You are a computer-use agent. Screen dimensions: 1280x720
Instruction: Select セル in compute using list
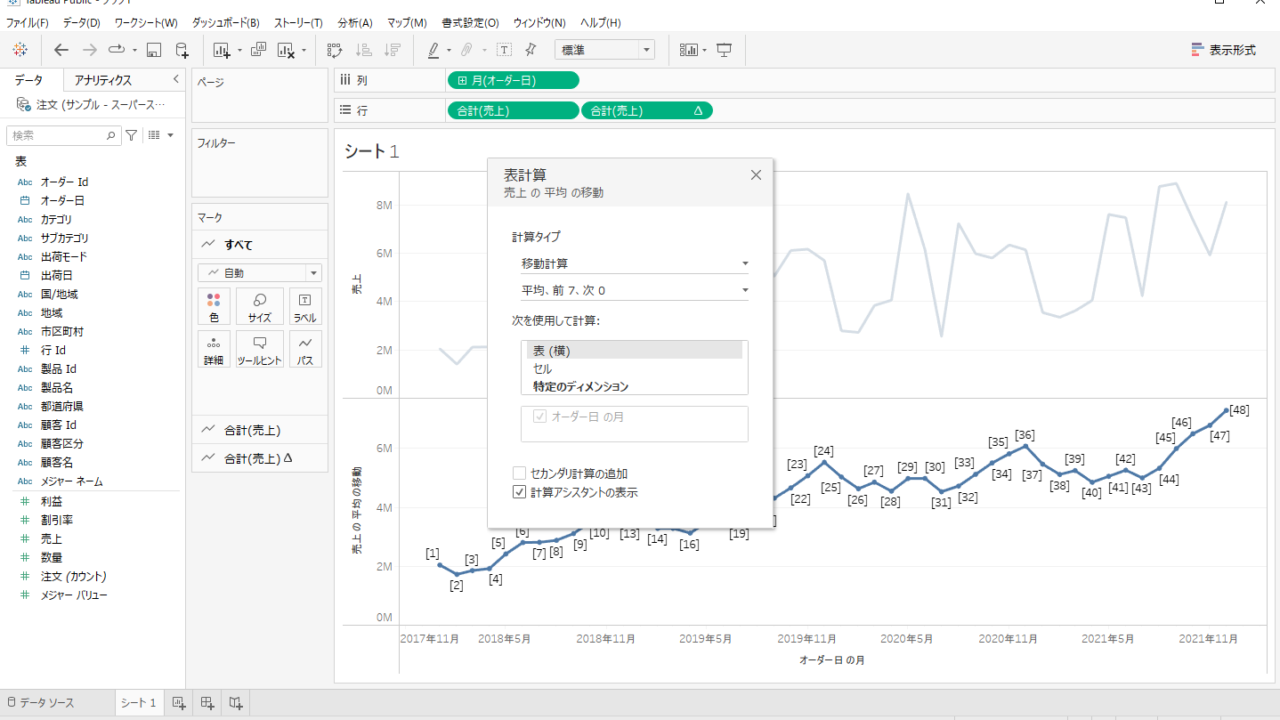[634, 369]
